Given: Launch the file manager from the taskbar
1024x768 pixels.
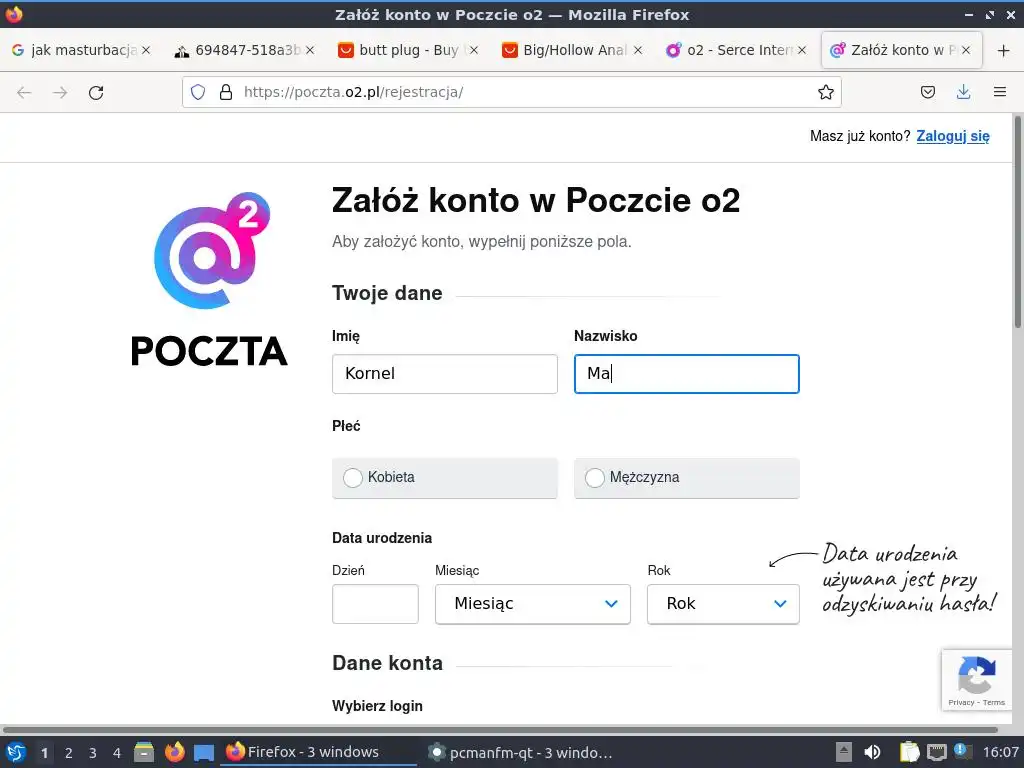Looking at the screenshot, I should [x=144, y=752].
